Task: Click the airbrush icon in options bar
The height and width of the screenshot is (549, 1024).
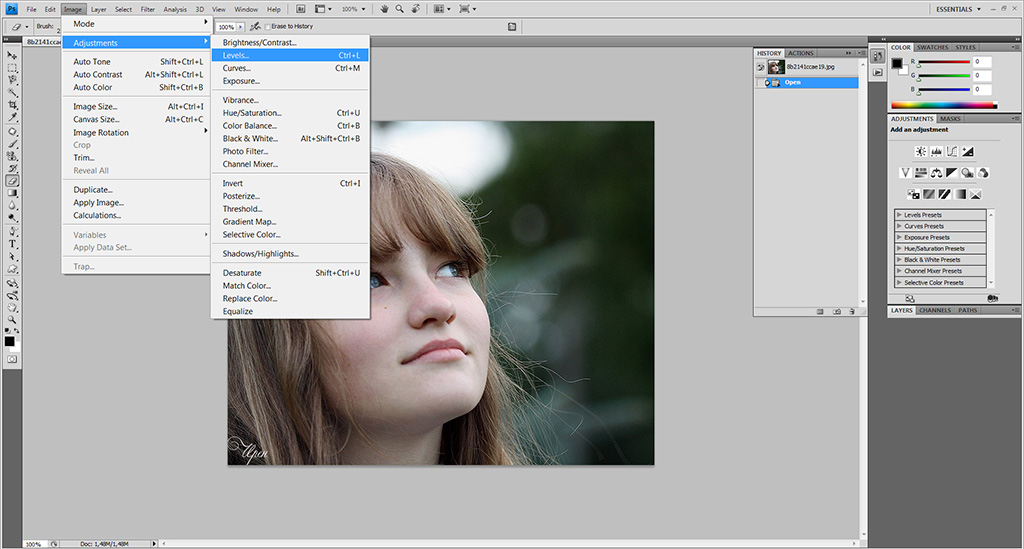Action: tap(255, 27)
